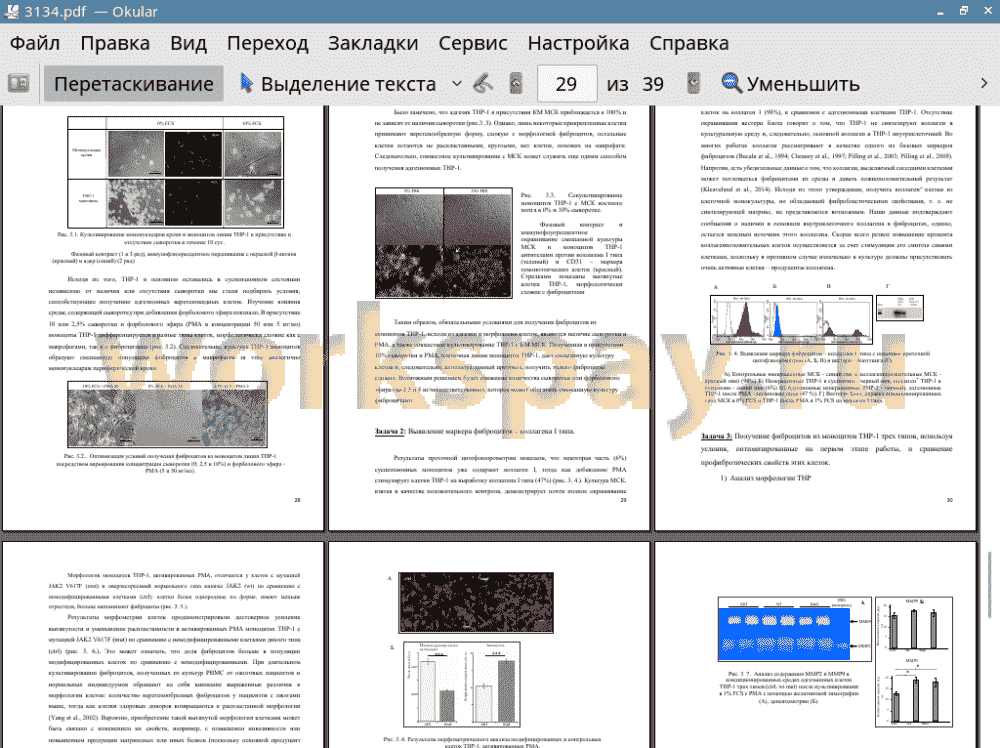1000x748 pixels.
Task: Click the Okular app icon in title bar
Action: pos(11,11)
